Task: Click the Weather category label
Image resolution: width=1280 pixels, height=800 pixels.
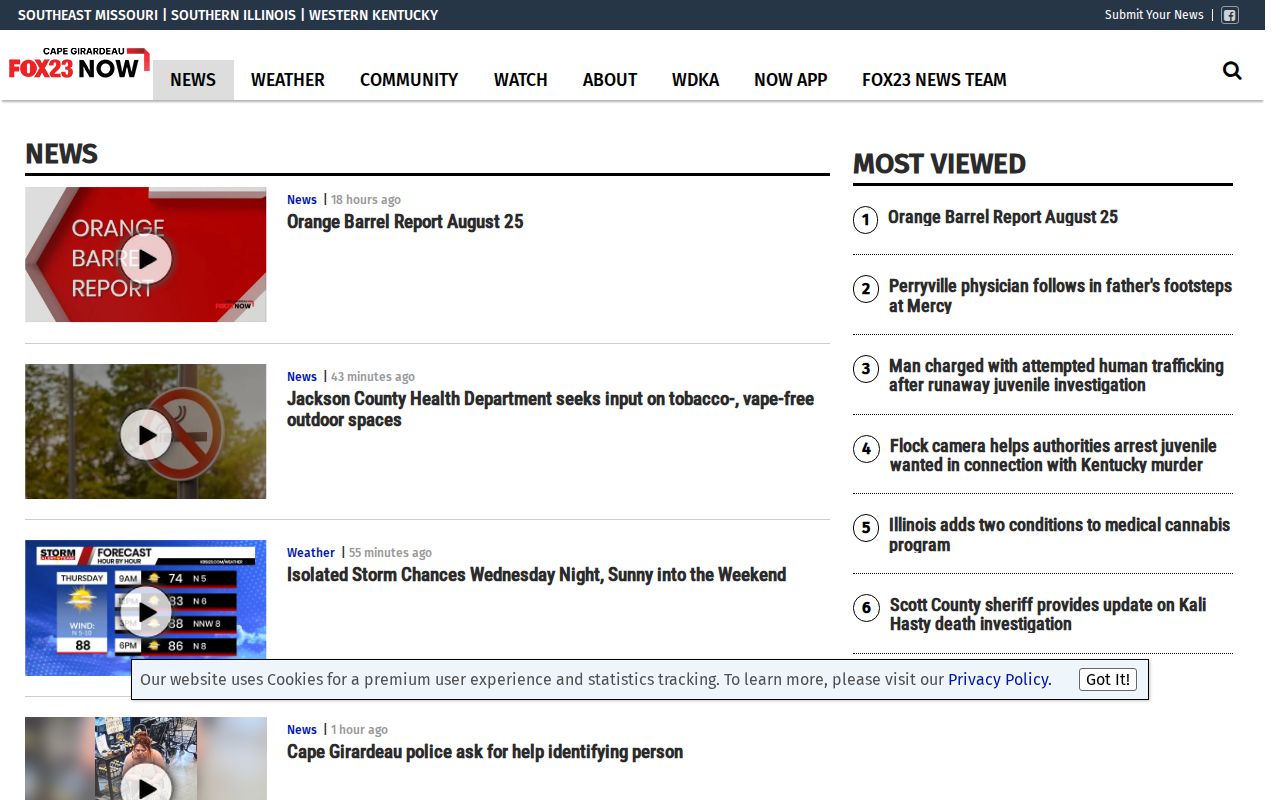Action: (311, 552)
